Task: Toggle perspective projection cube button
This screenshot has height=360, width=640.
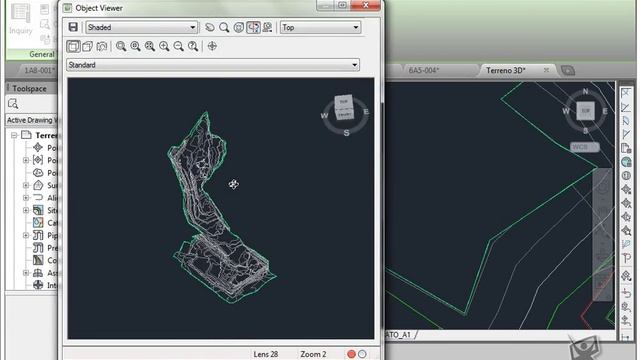Action: [x=87, y=46]
